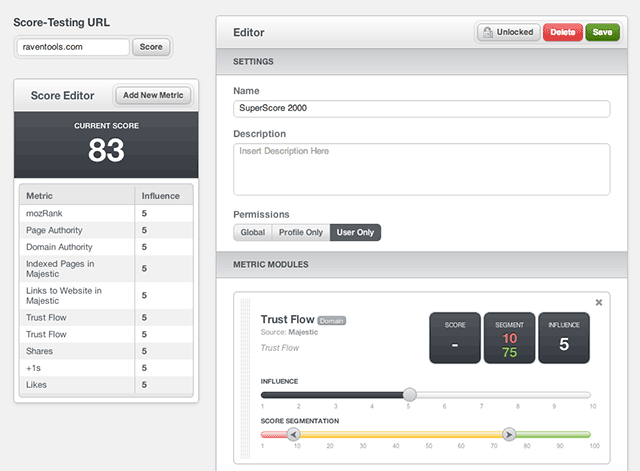Click the red segment of segmentation bar
This screenshot has width=640, height=471.
274,435
